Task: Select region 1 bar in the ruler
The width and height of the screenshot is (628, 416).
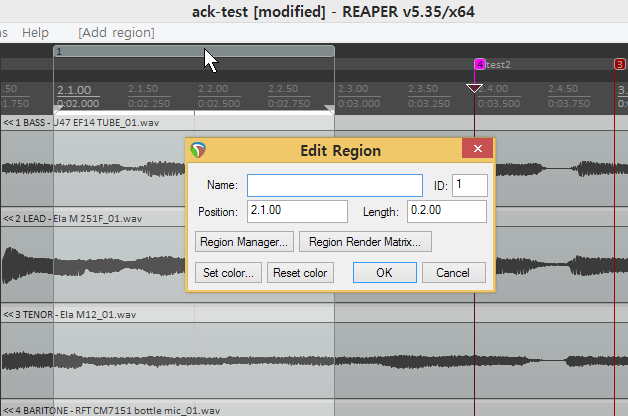Action: (x=194, y=51)
